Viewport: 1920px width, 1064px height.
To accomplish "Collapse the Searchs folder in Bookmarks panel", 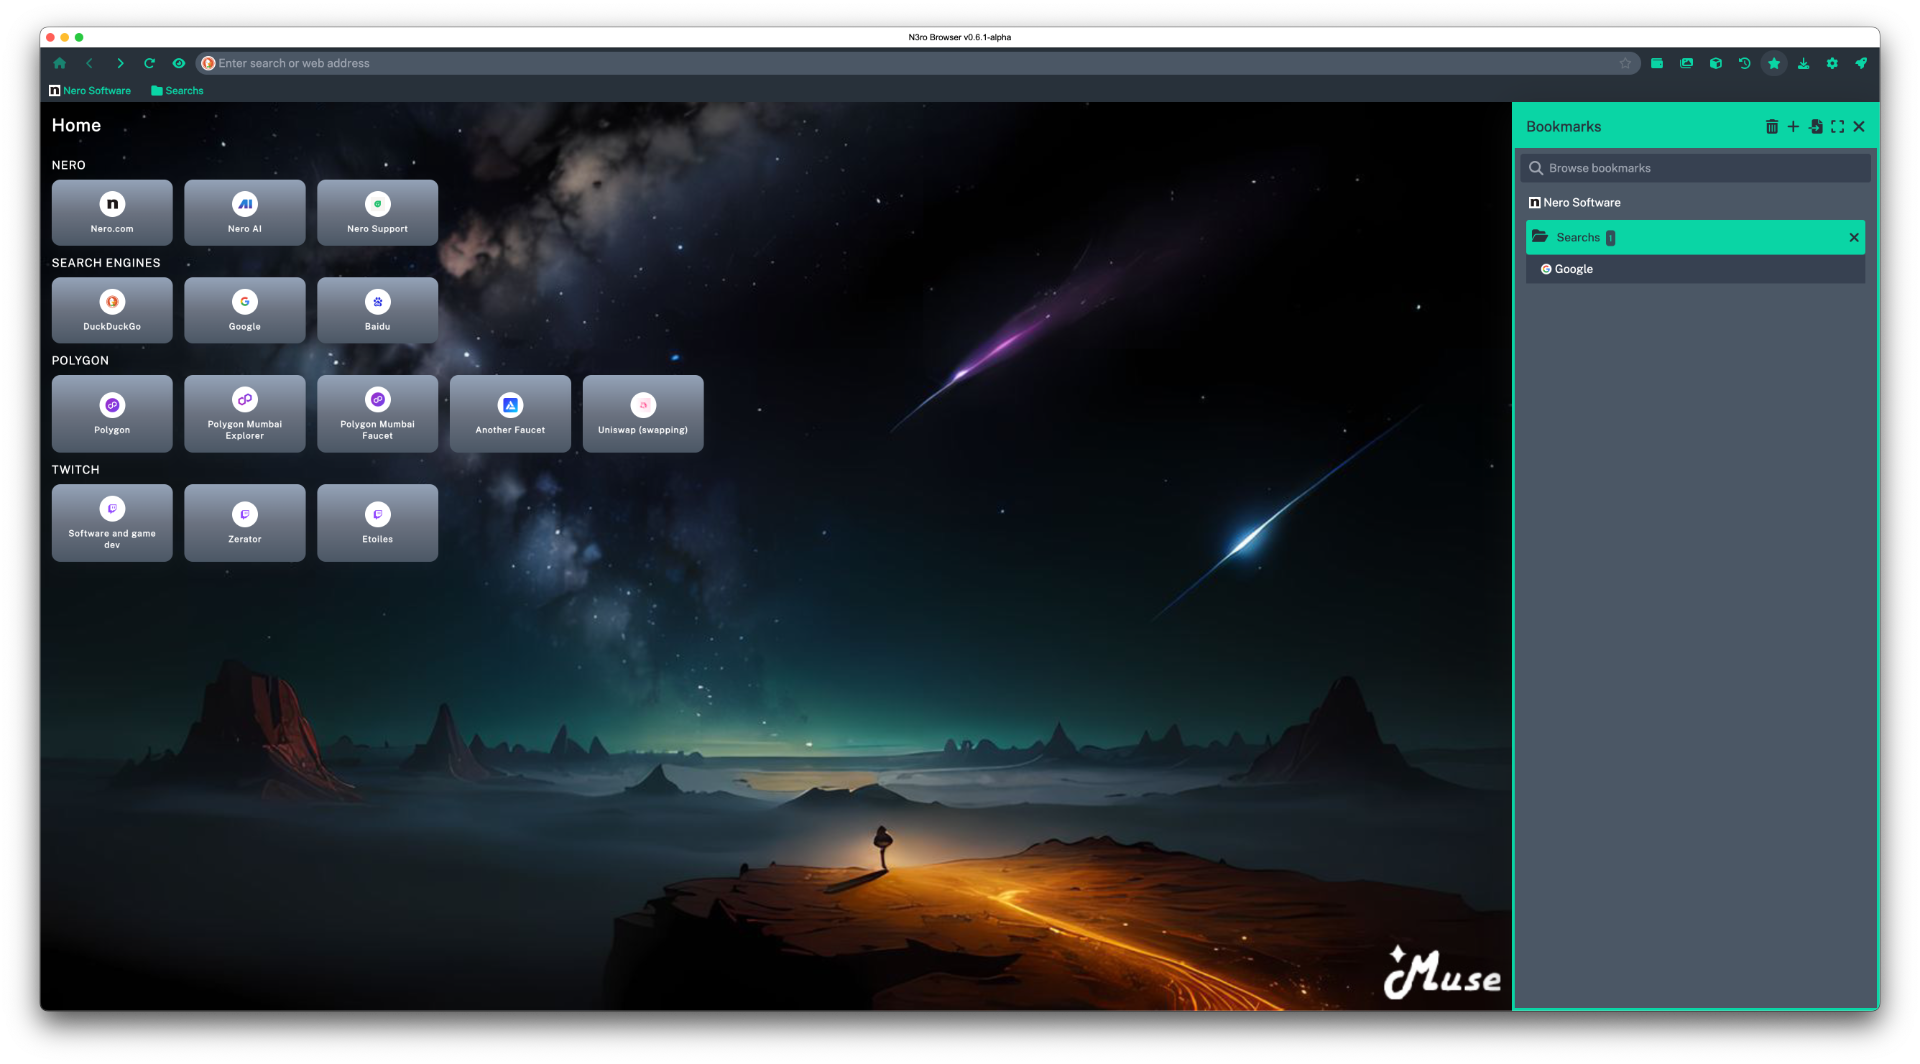I will (x=1578, y=238).
